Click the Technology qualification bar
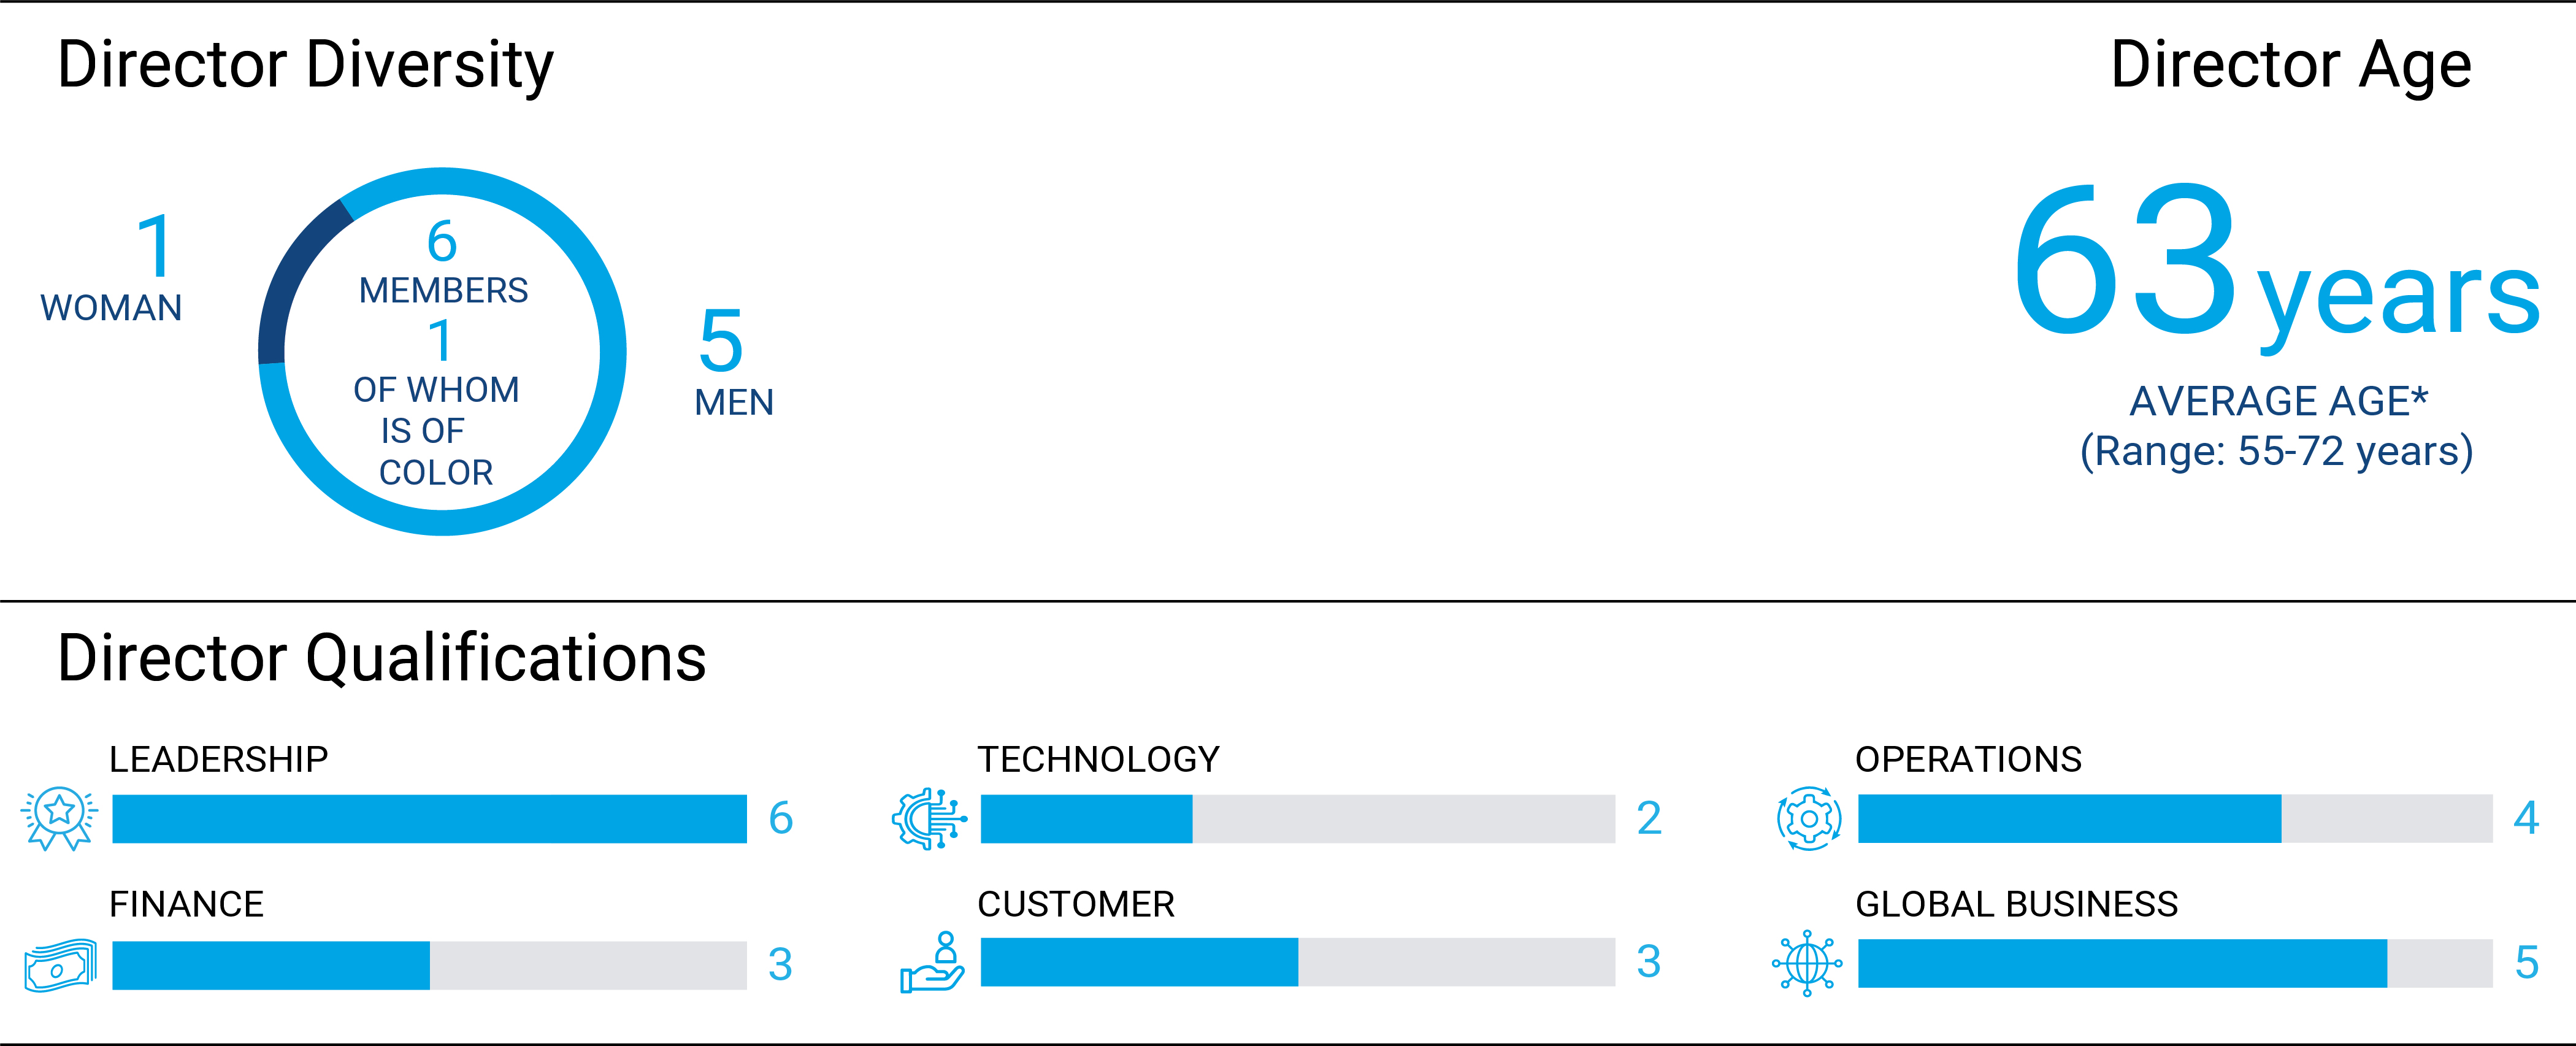 1297,819
